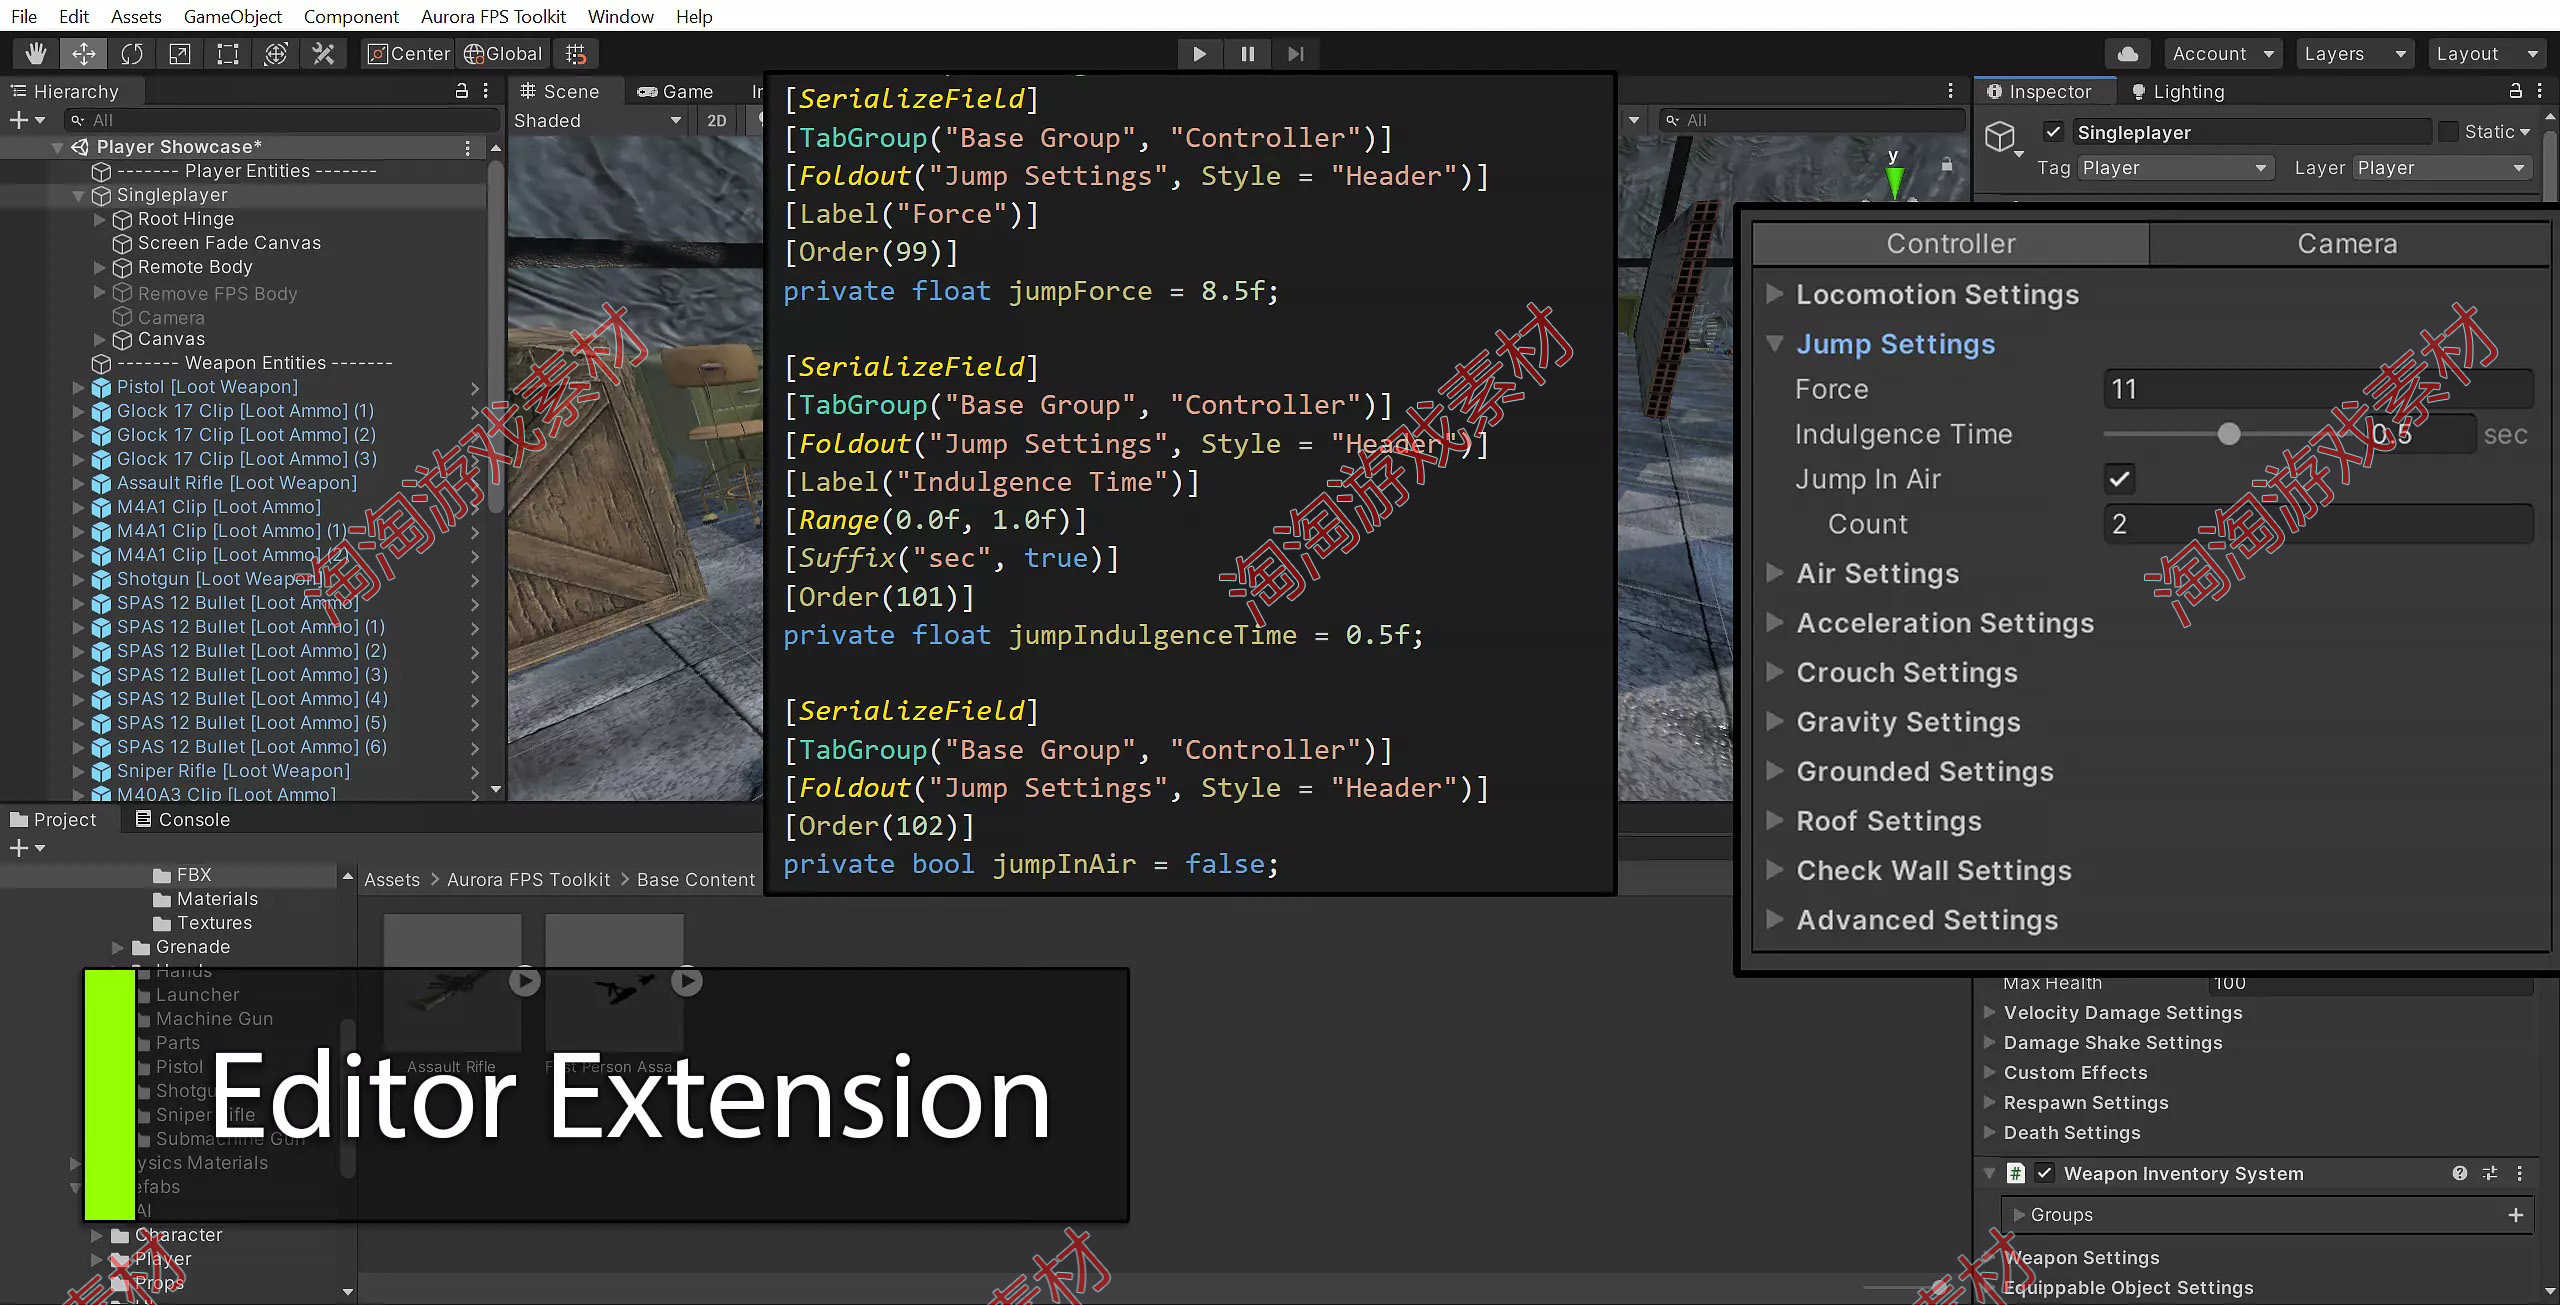2560x1305 pixels.
Task: Select the Scale tool
Action: (x=180, y=54)
